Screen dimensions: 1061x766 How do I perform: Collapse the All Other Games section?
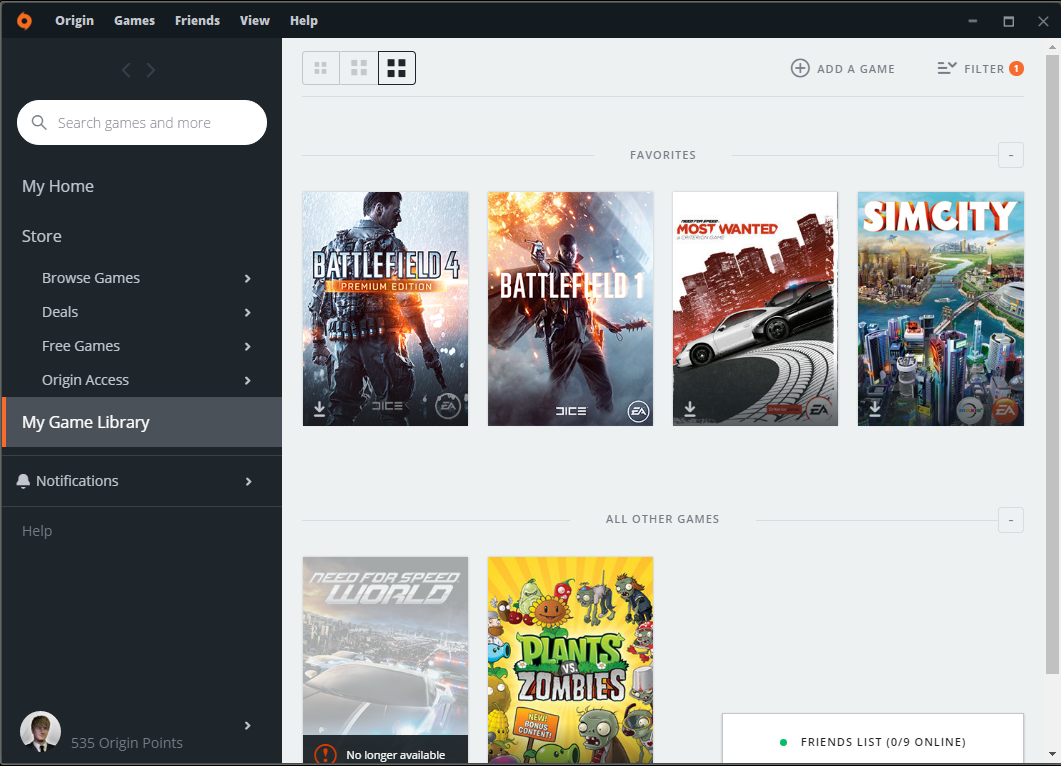1010,519
